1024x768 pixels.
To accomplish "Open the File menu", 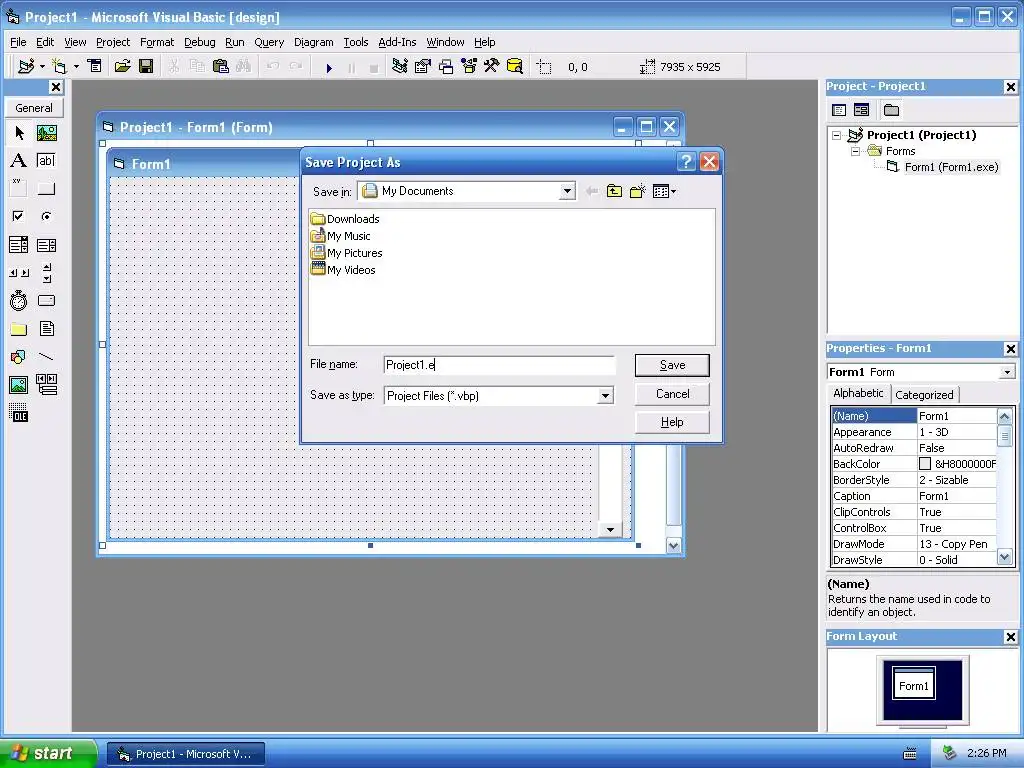I will click(x=18, y=42).
